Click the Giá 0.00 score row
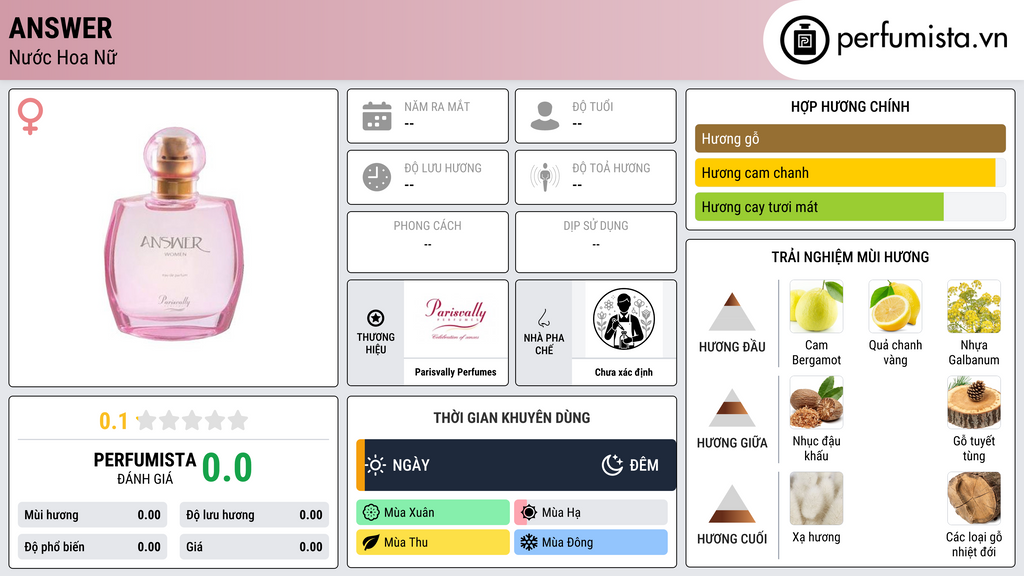 point(254,547)
